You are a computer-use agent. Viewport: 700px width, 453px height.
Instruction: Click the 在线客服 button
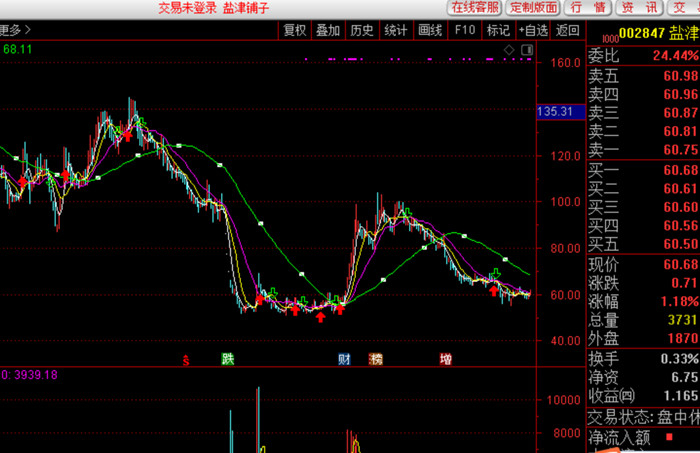tap(475, 8)
